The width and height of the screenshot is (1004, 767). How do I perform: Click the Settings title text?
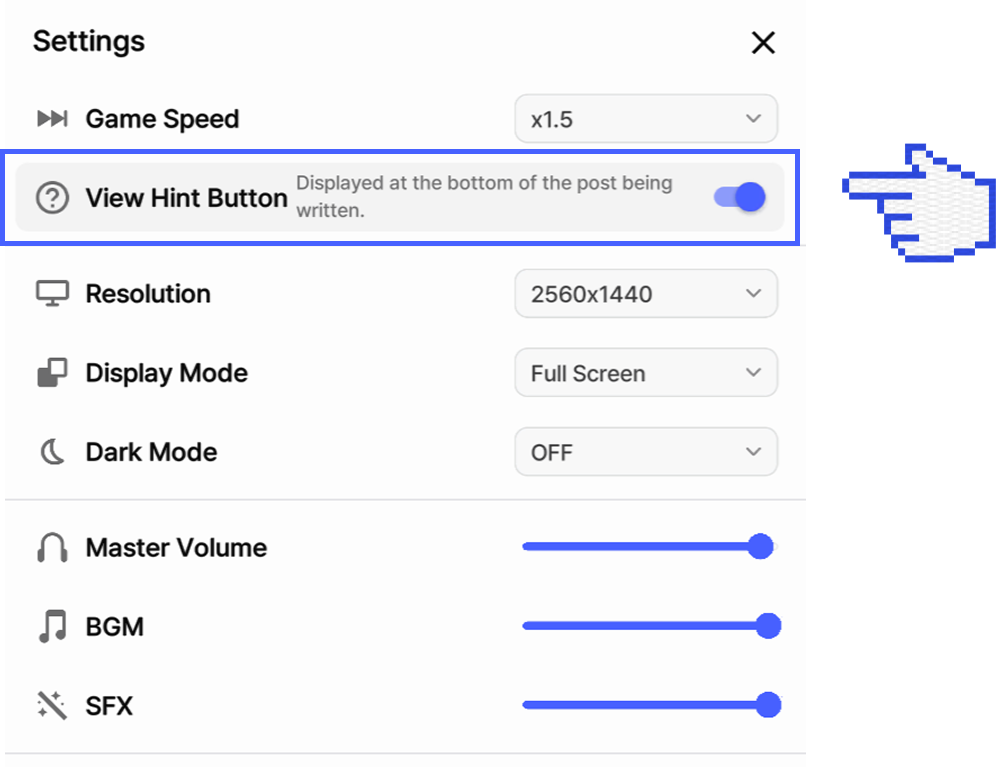tap(89, 42)
